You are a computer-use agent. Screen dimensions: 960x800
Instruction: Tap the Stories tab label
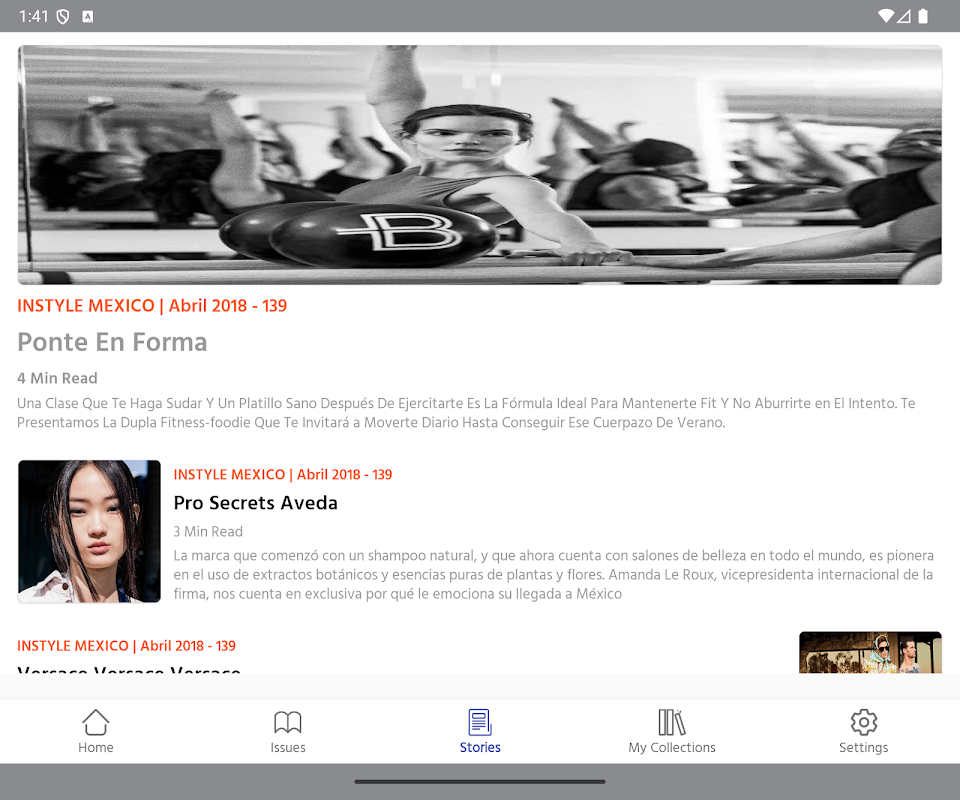coord(480,747)
